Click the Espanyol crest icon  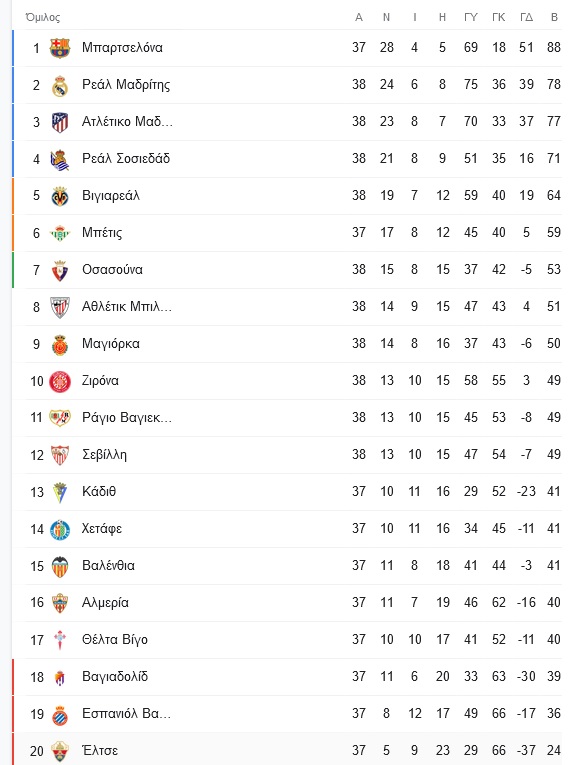60,714
